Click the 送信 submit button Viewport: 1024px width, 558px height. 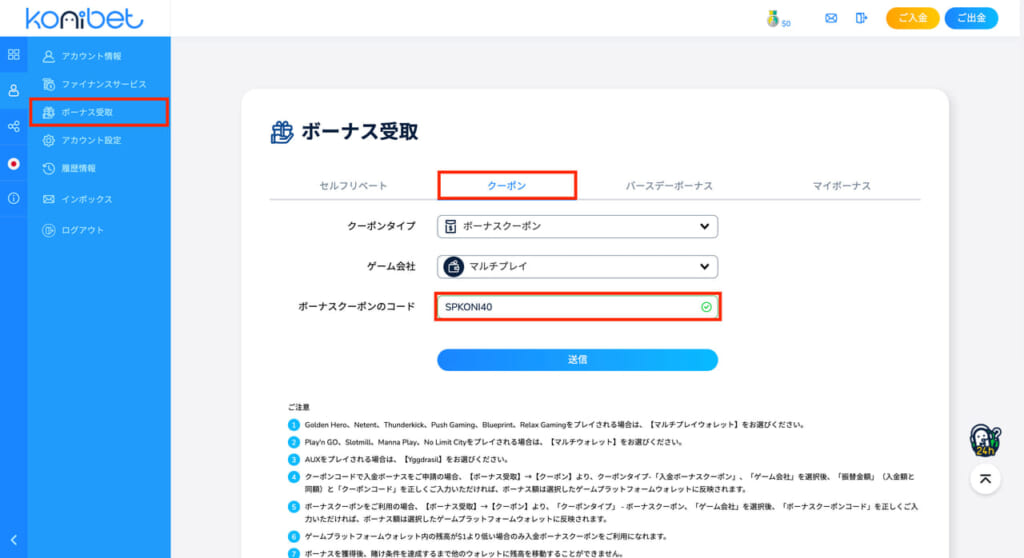coord(577,360)
